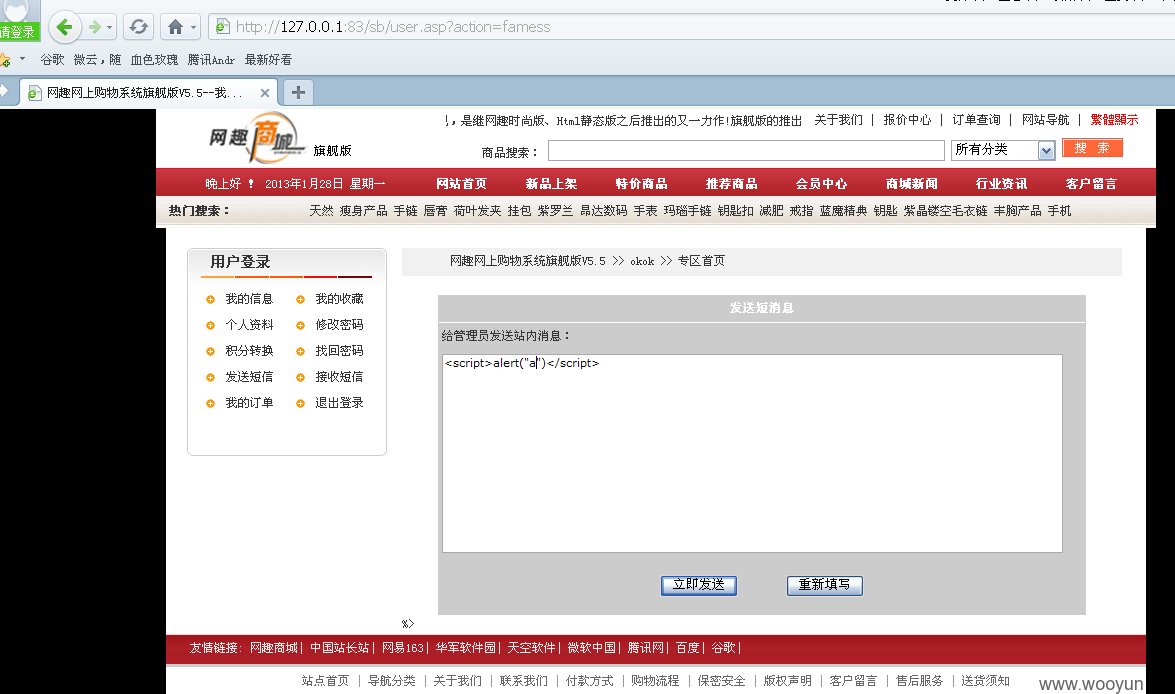
Task: Open the 血色玫瑰 bookmark
Action: (154, 59)
